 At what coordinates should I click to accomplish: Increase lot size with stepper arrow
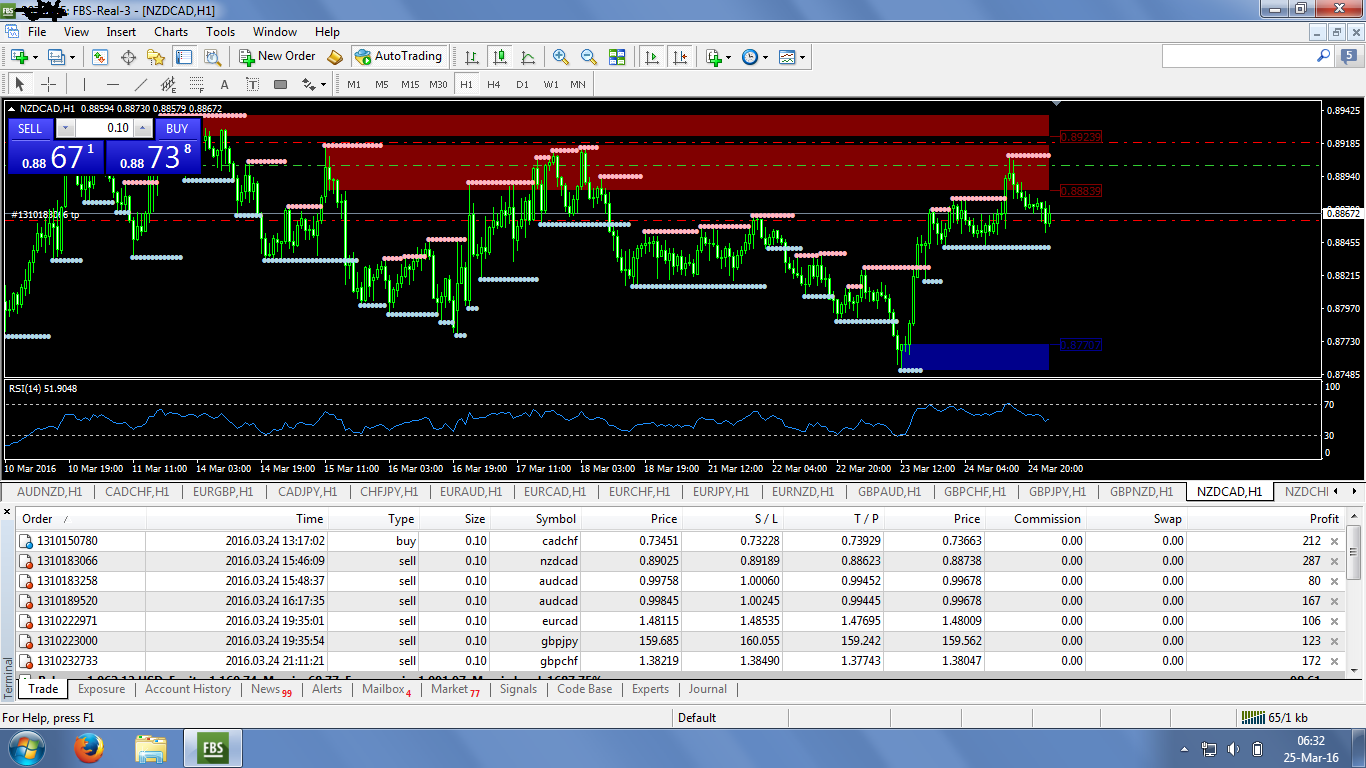[x=143, y=128]
